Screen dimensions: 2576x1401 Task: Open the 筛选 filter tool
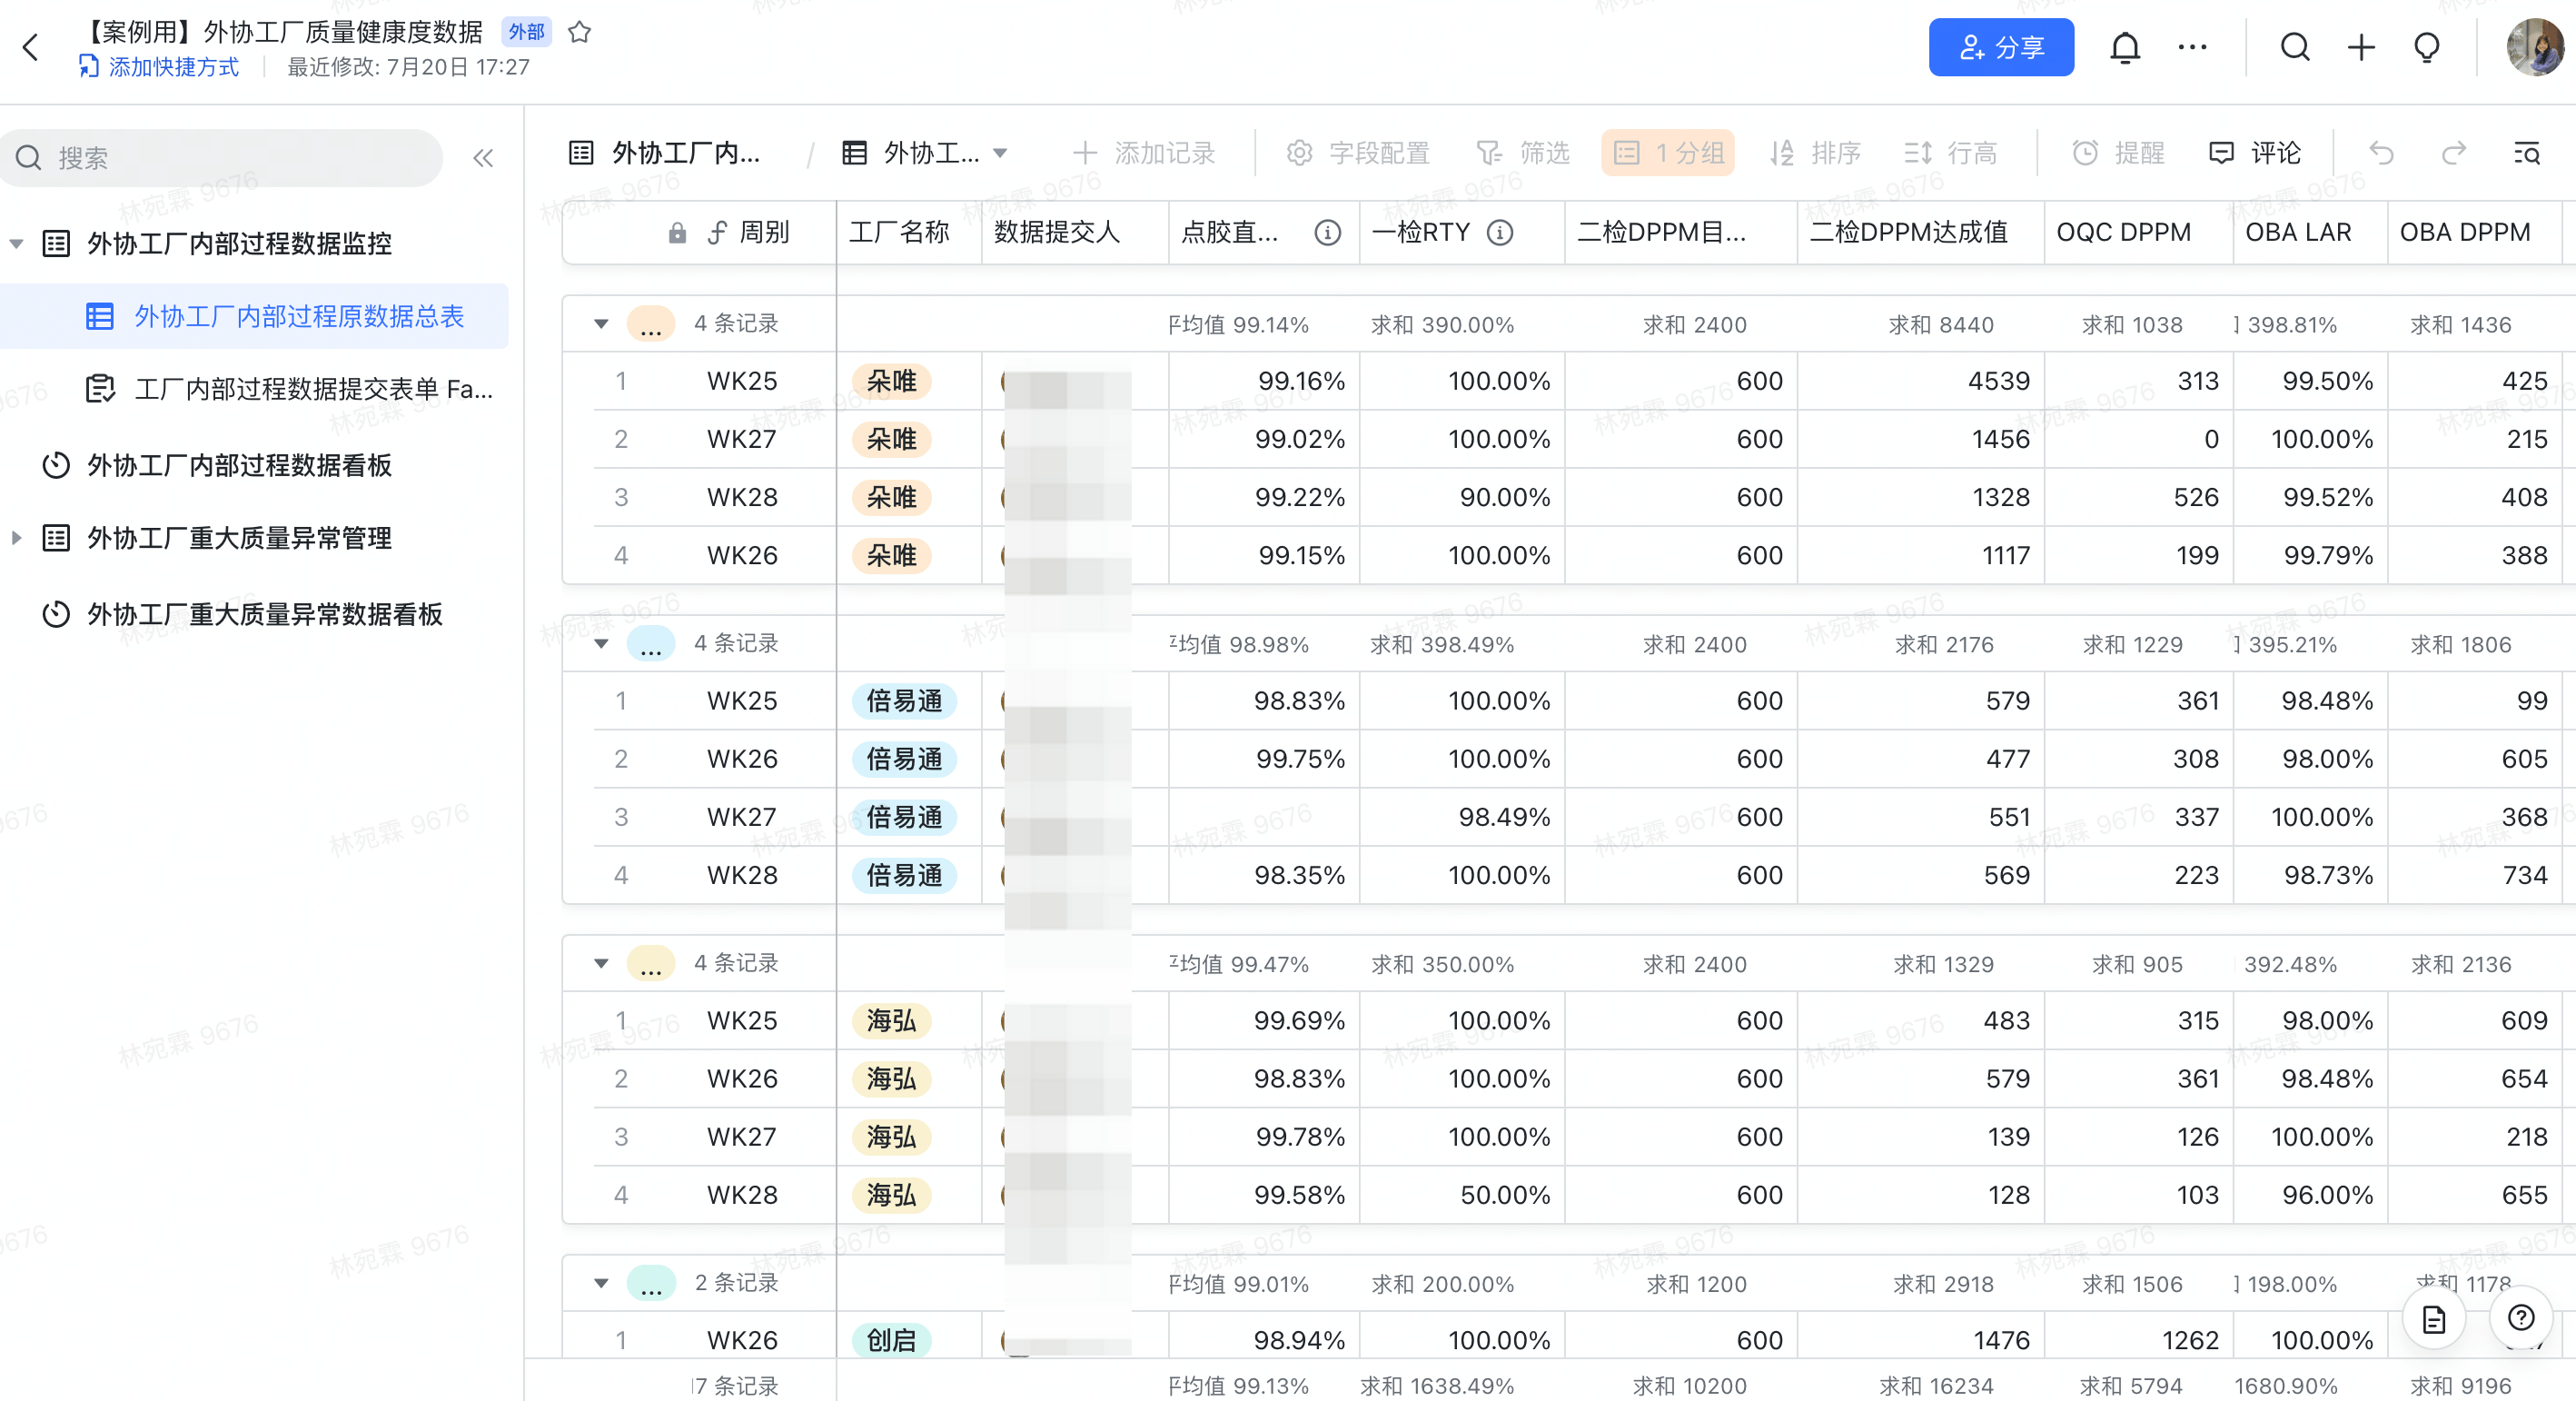(1522, 153)
